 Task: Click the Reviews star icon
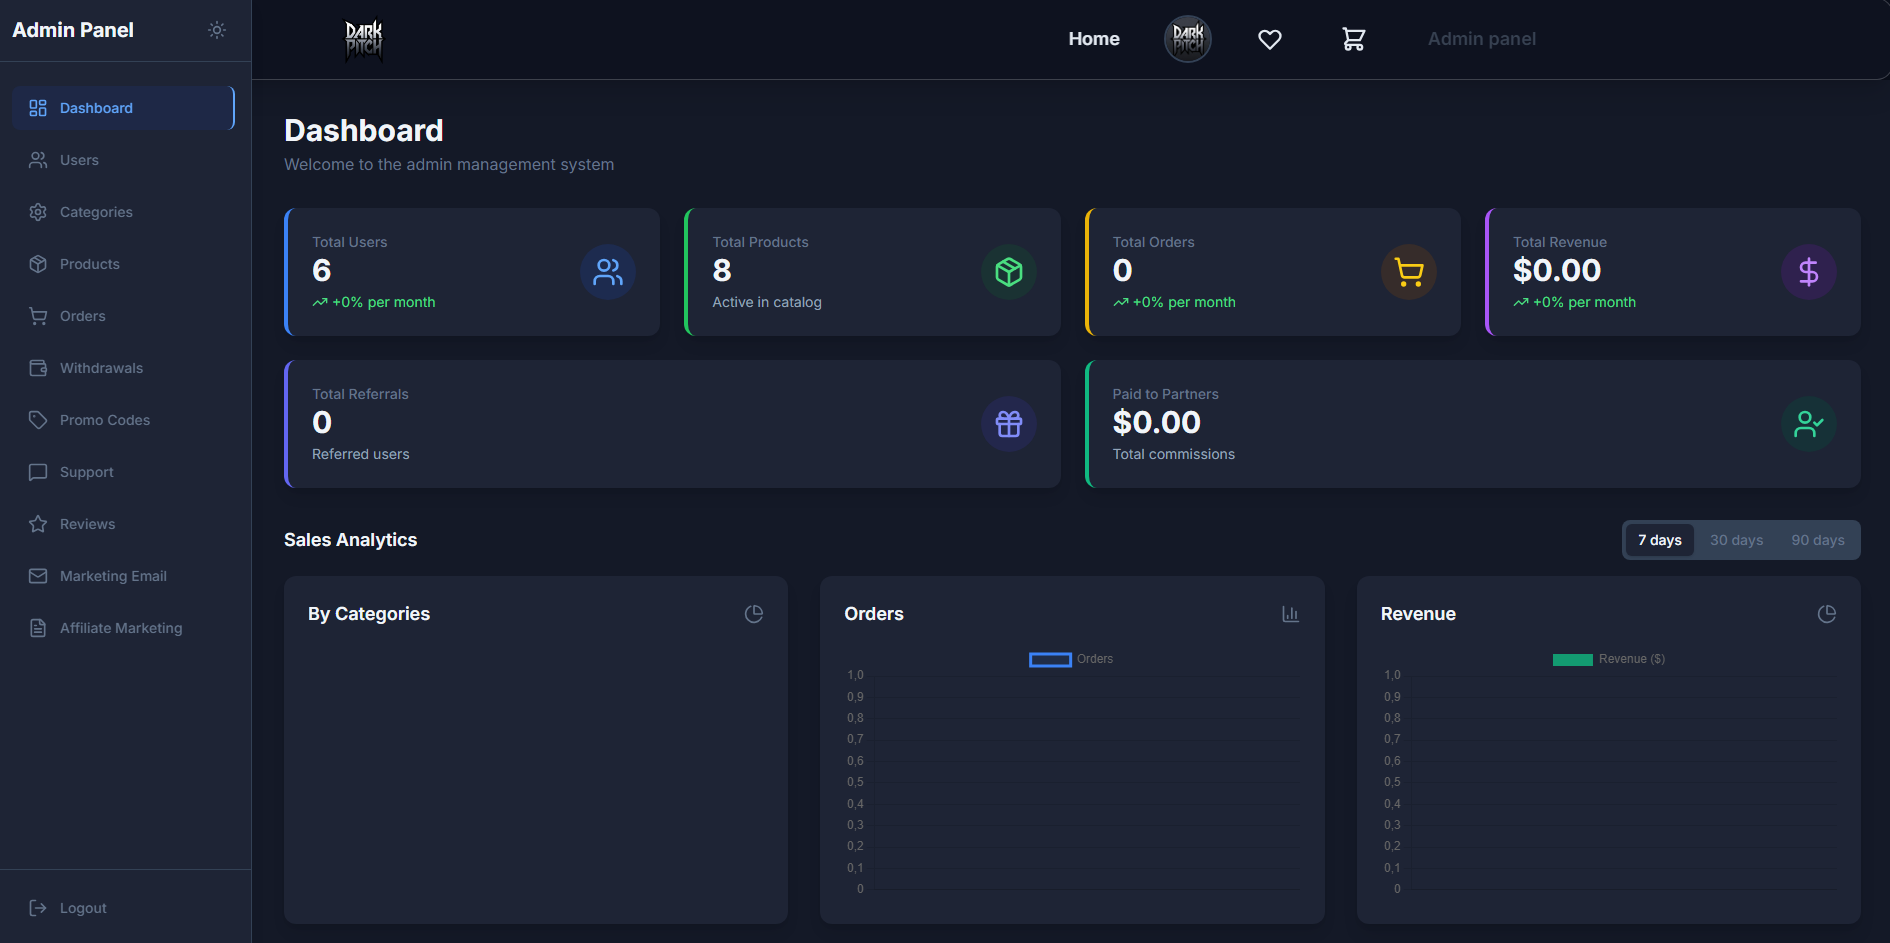(x=38, y=524)
